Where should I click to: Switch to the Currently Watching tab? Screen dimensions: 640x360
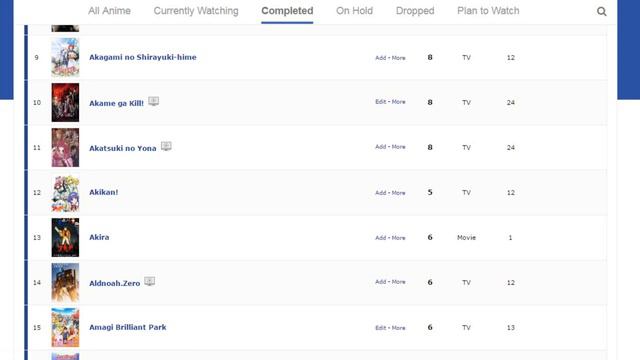coord(196,11)
